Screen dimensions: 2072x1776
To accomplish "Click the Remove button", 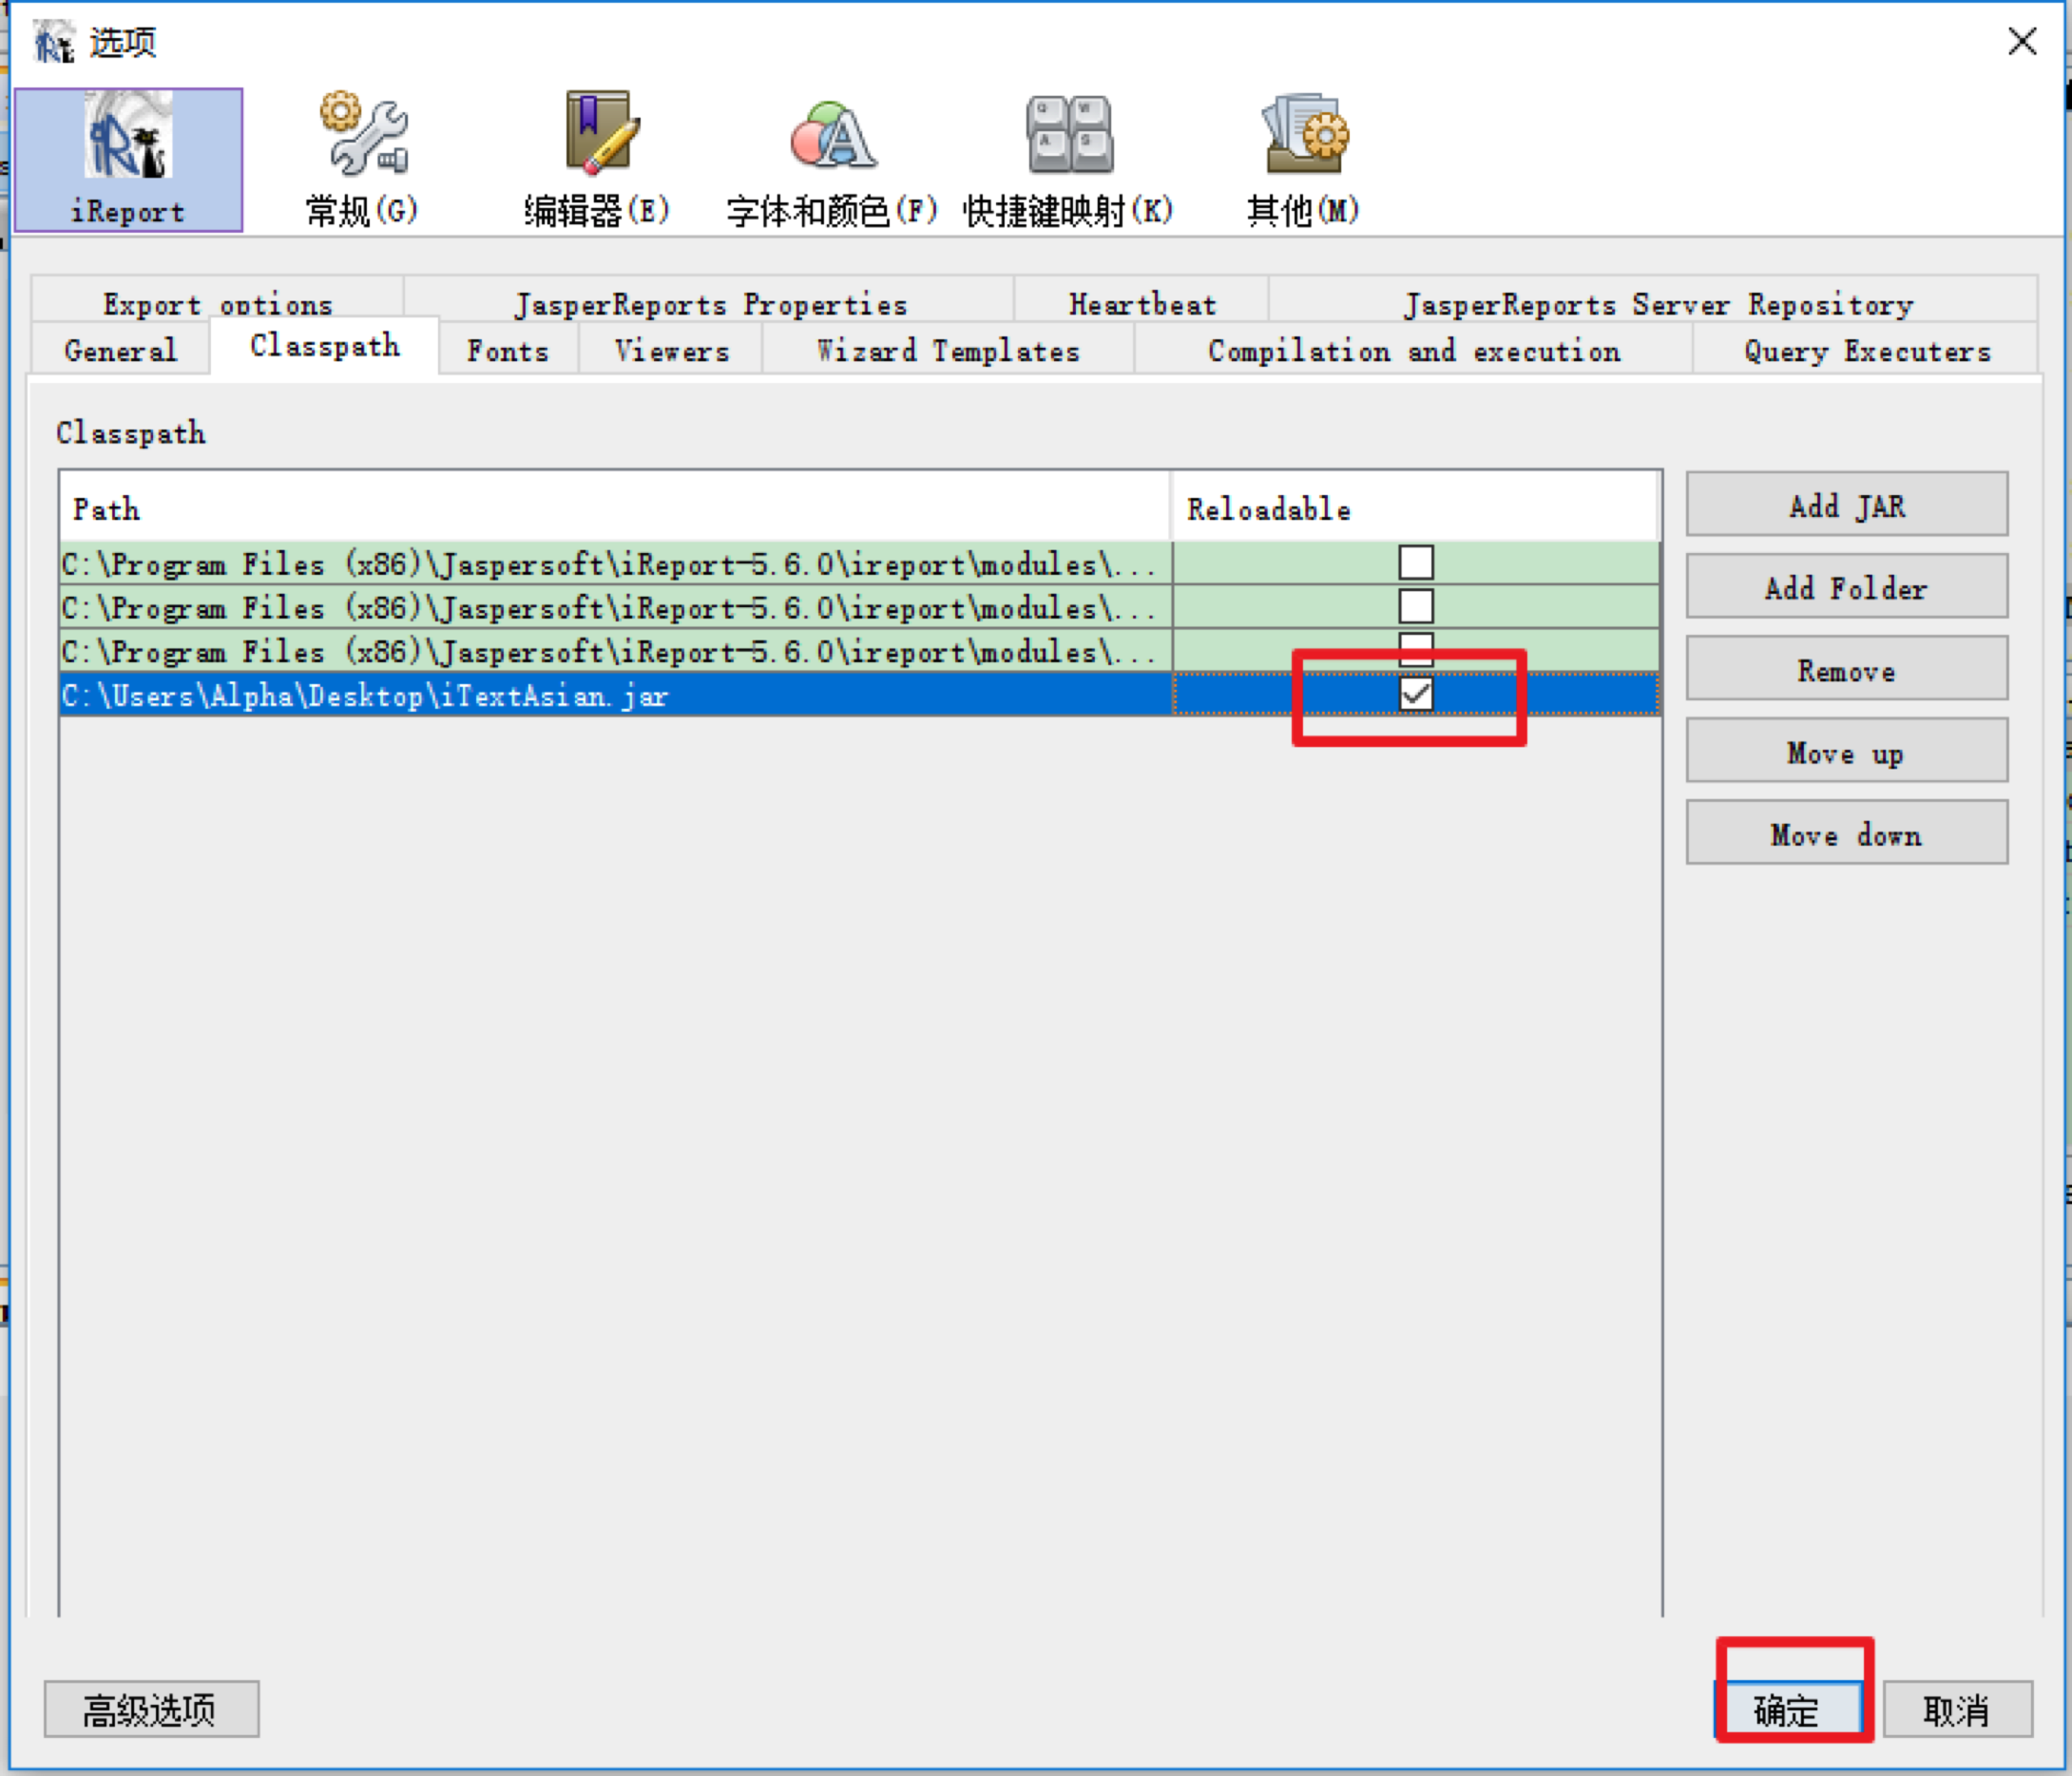I will 1847,669.
